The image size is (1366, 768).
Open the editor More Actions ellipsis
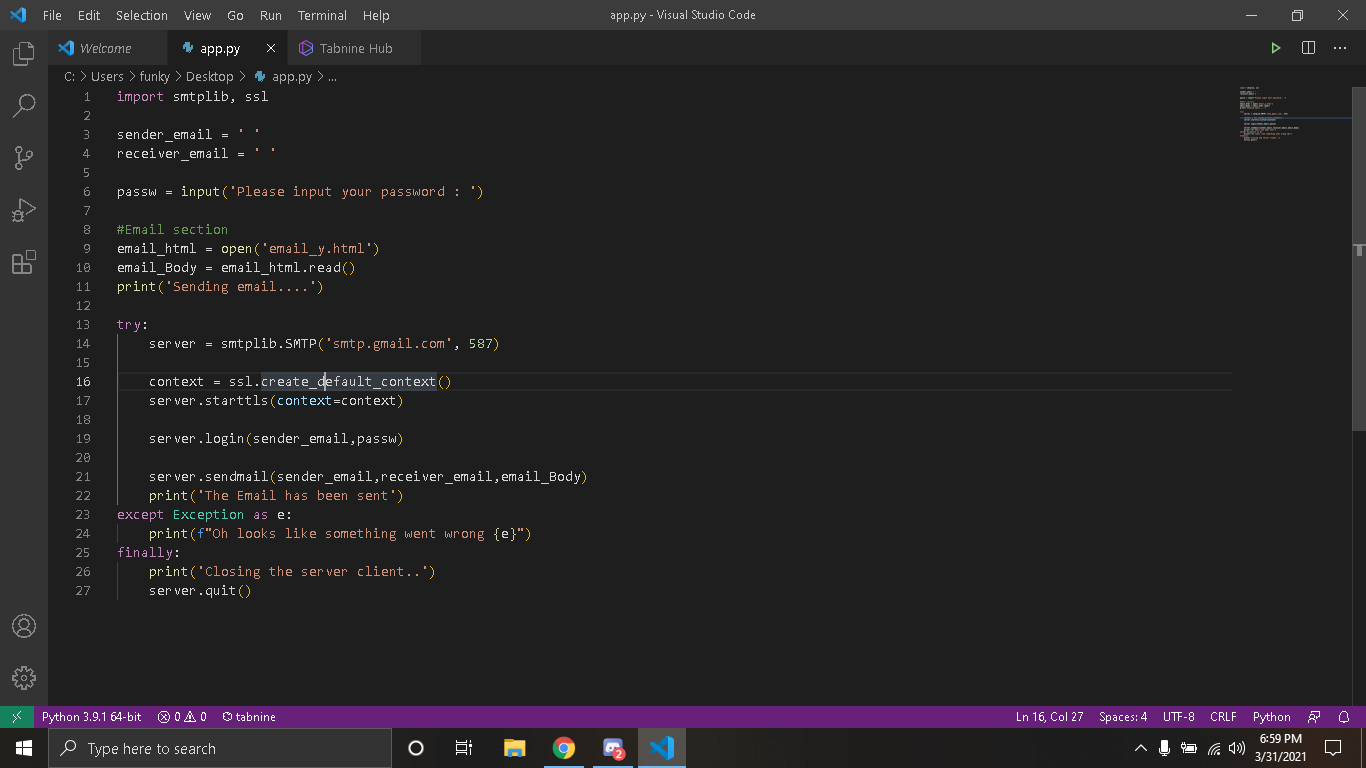(1340, 48)
